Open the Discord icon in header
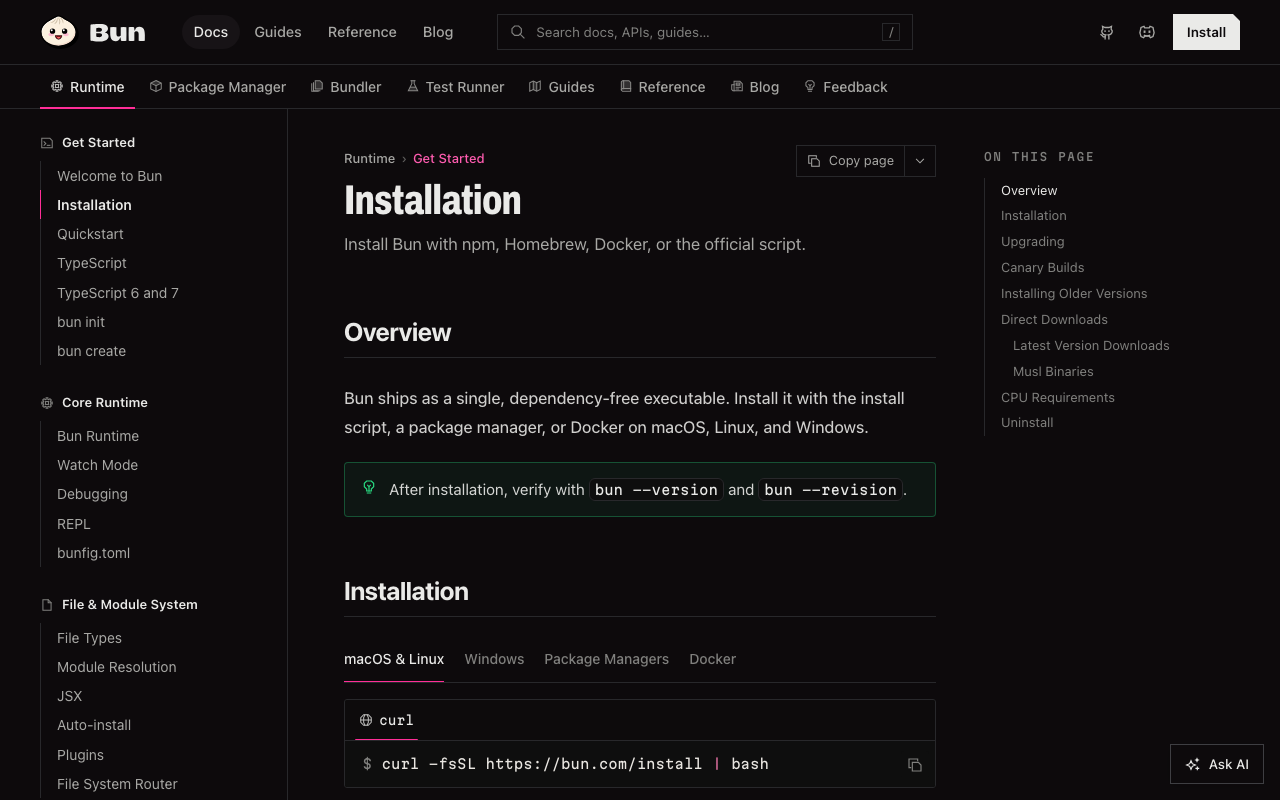This screenshot has height=800, width=1280. (1147, 32)
